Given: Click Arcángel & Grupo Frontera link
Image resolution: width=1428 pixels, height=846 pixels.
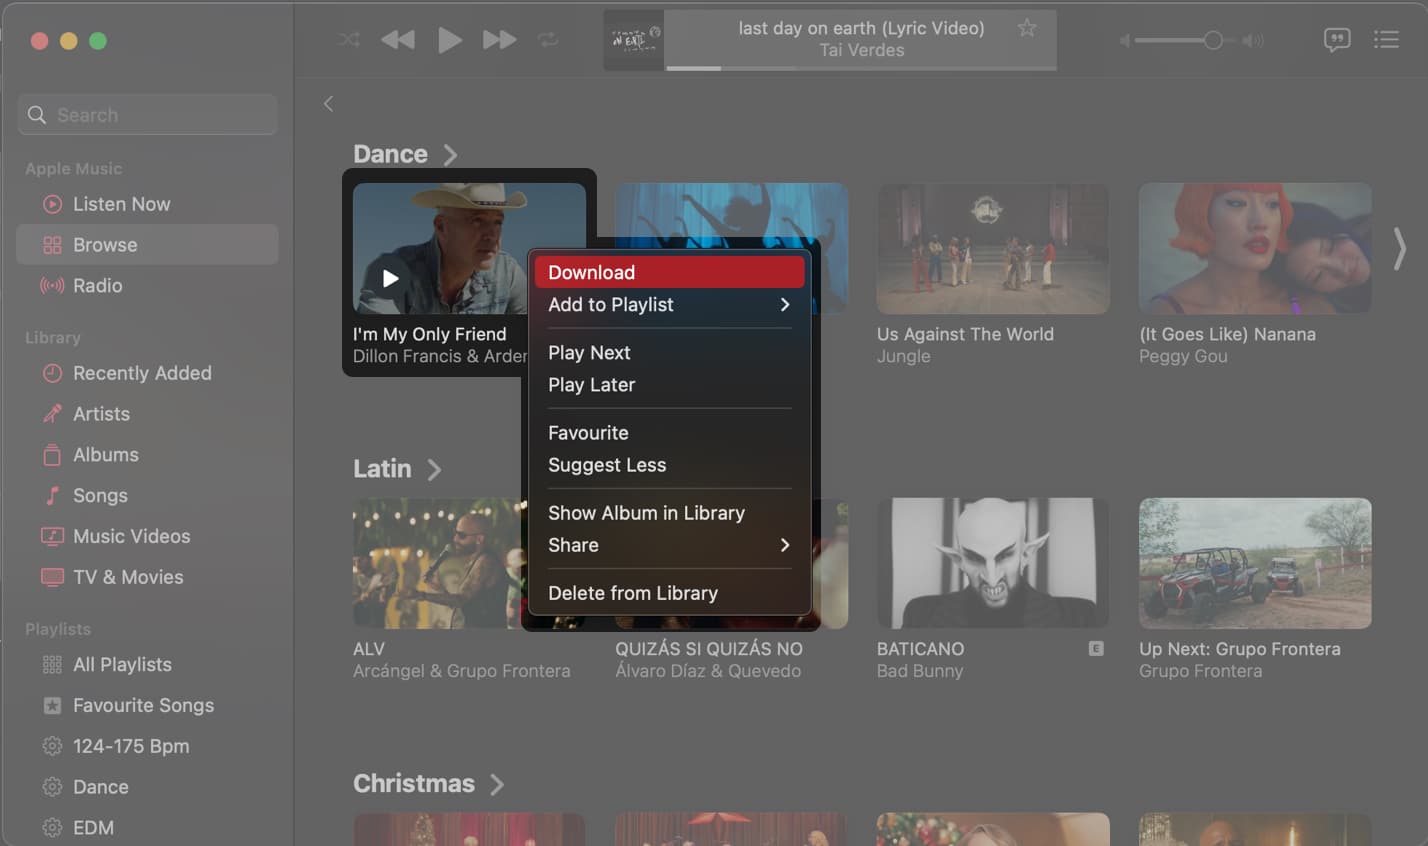Looking at the screenshot, I should pos(461,671).
